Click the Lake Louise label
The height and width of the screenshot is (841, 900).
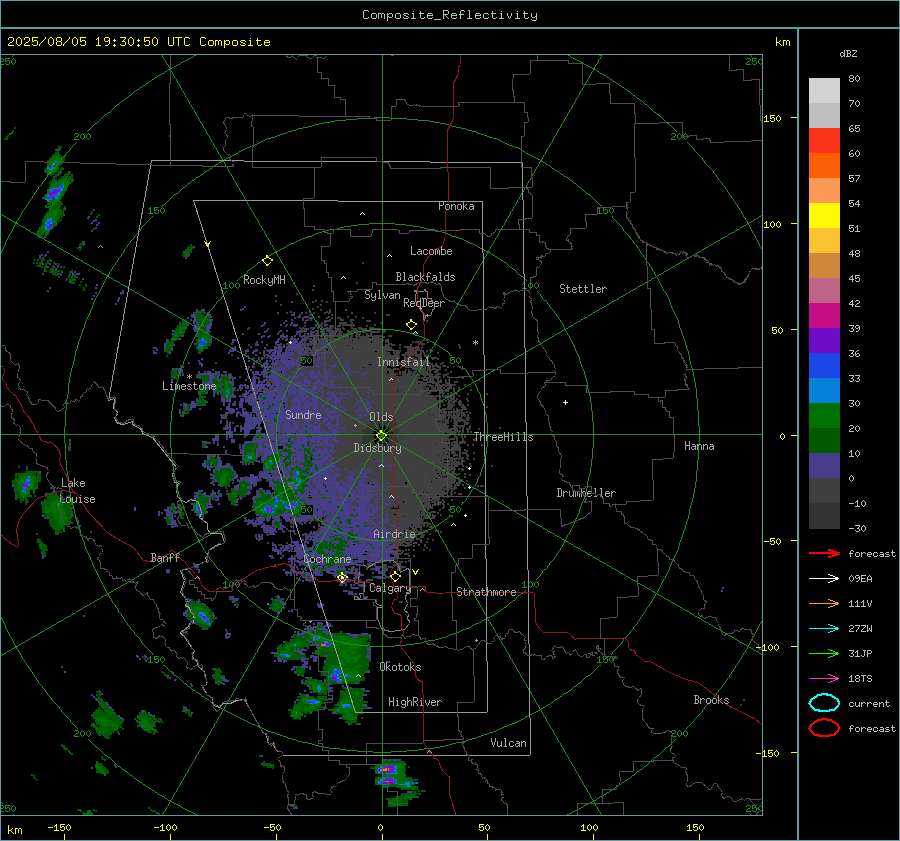click(77, 491)
